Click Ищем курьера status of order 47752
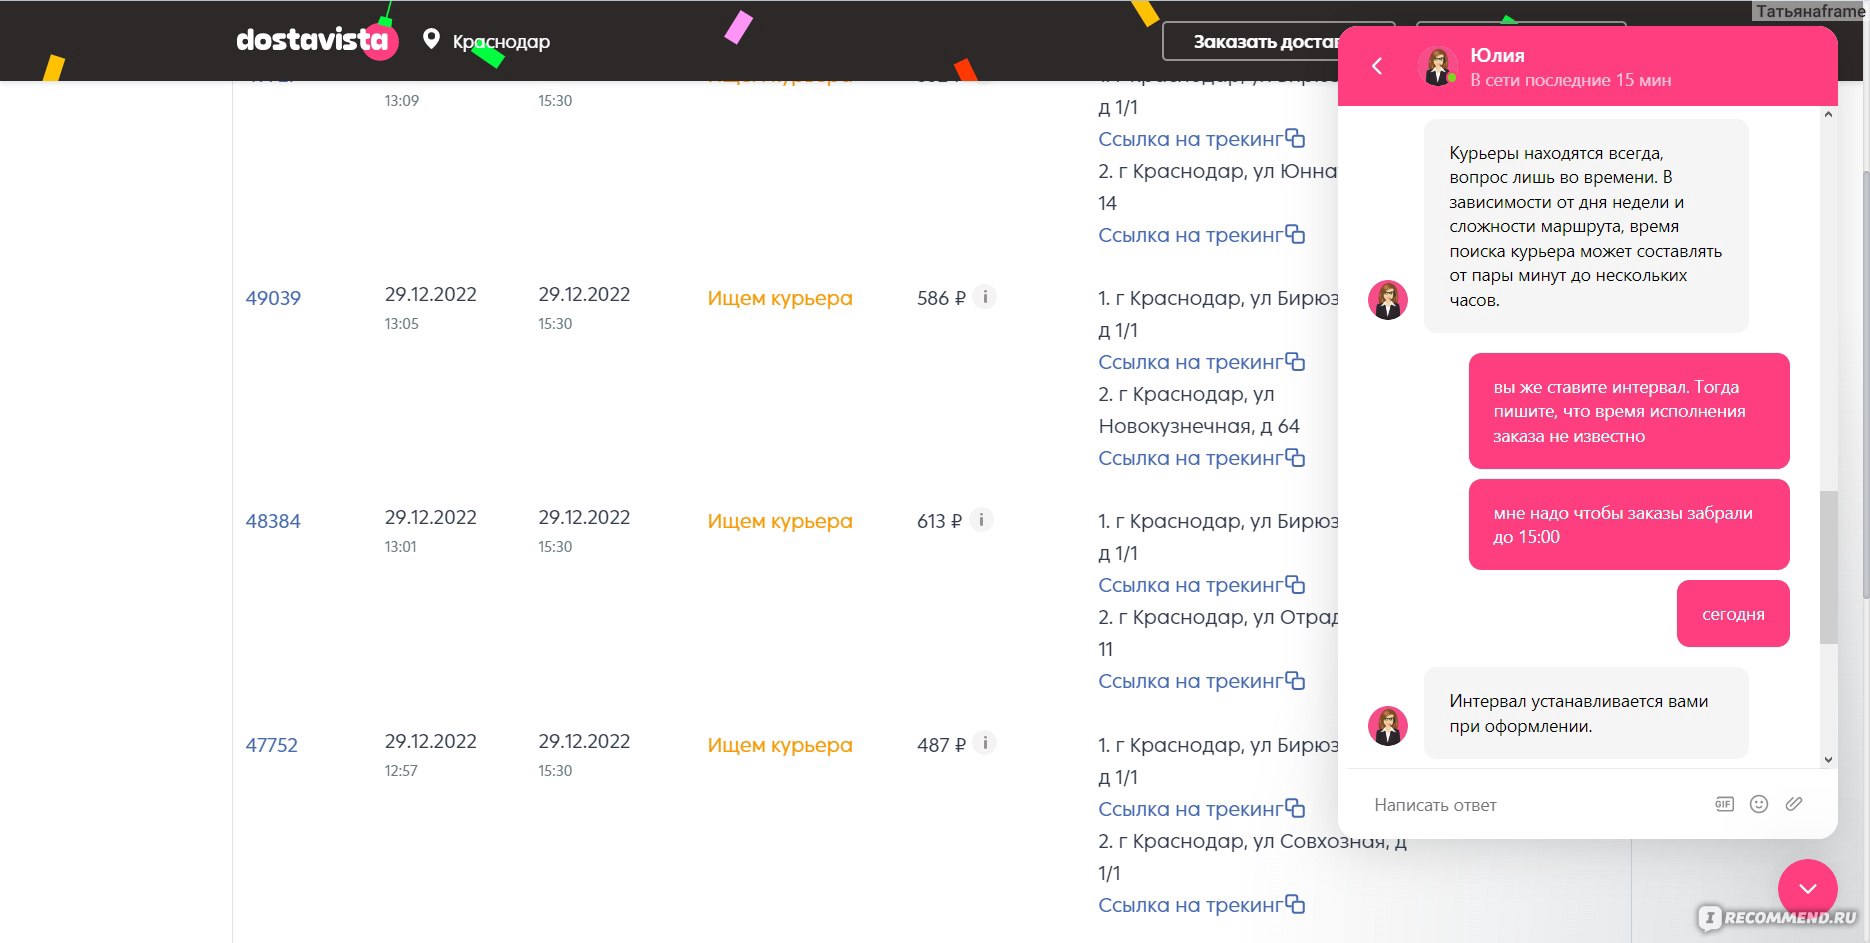The image size is (1870, 943). 780,745
